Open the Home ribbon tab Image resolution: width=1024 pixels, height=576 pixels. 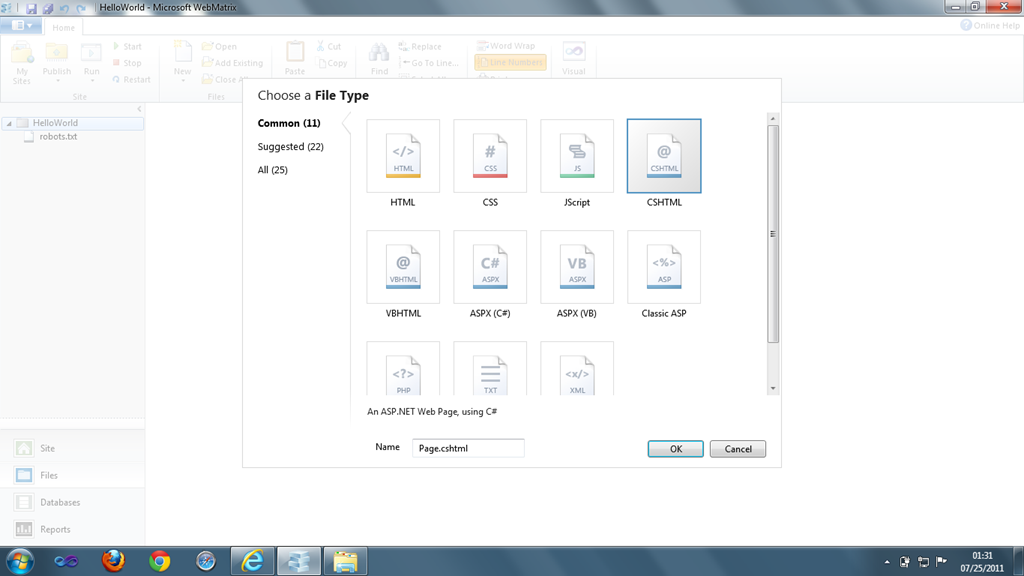[x=63, y=27]
